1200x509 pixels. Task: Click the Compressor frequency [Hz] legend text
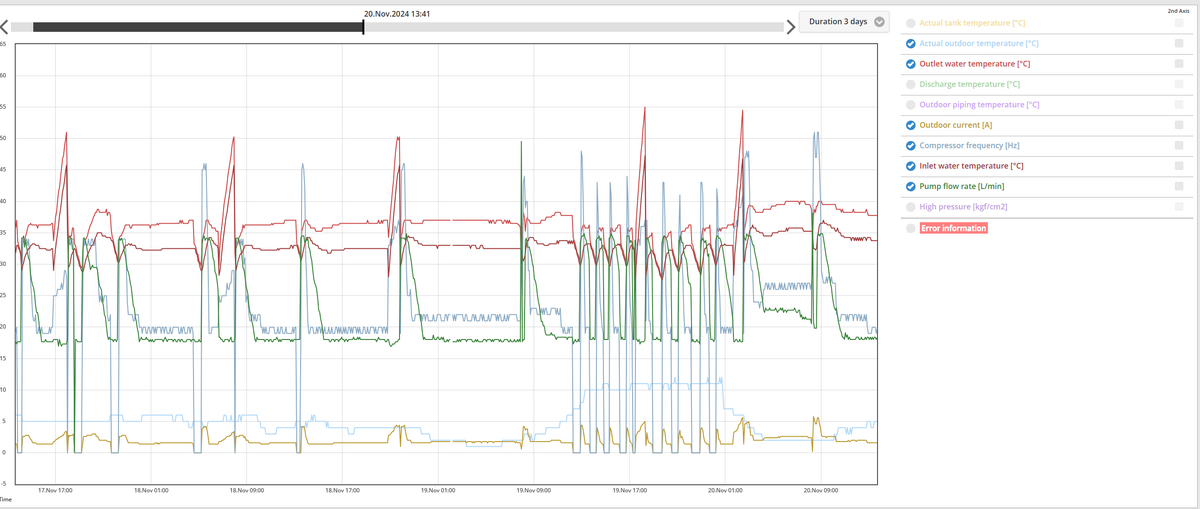click(969, 146)
